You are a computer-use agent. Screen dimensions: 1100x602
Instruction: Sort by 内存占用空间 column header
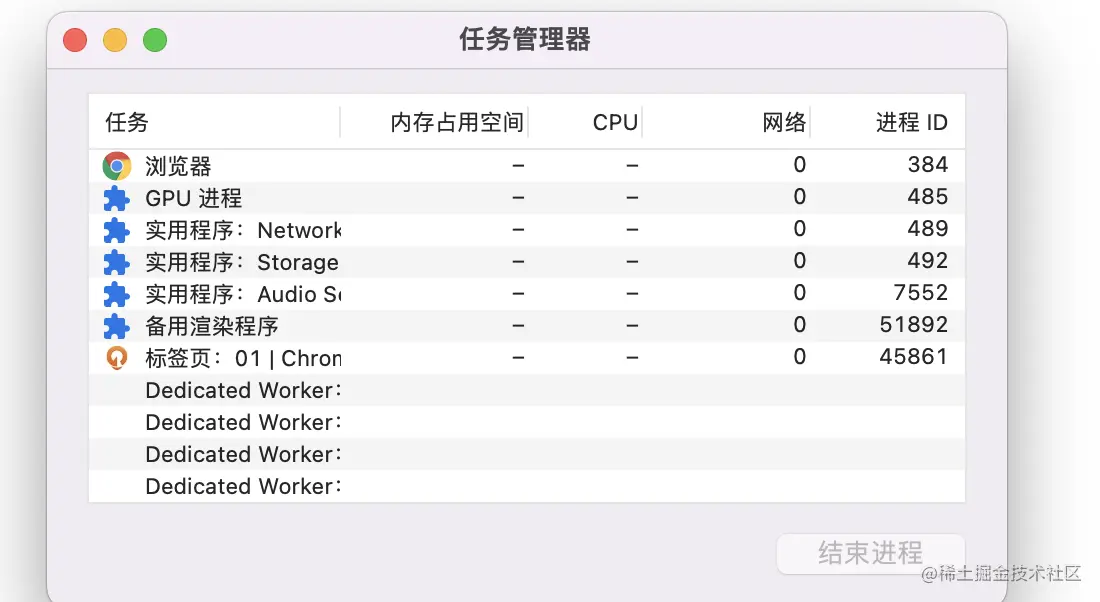point(456,122)
